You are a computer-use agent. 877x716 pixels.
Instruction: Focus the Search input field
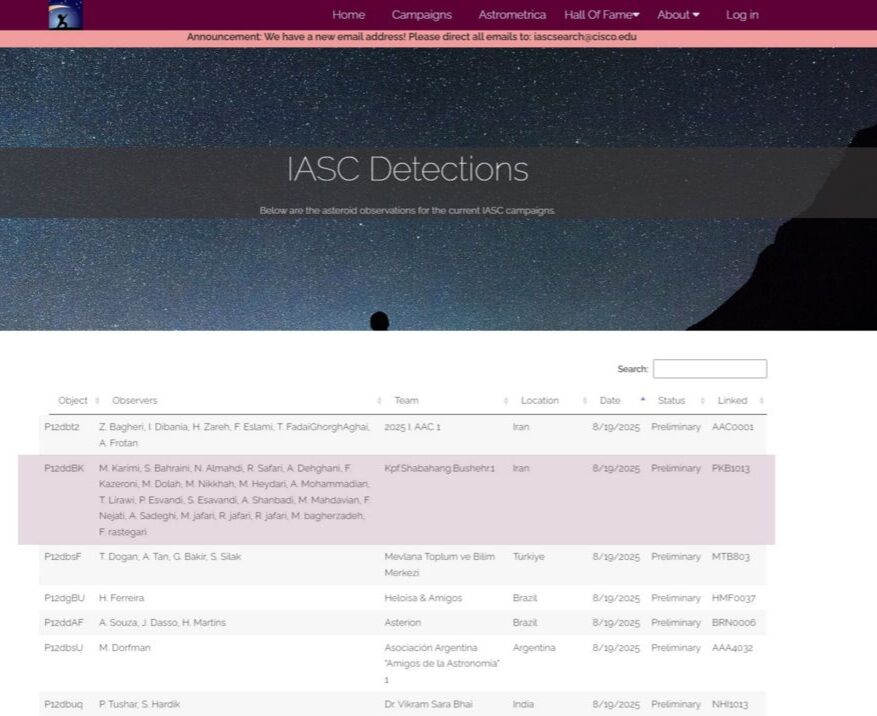[x=710, y=369]
